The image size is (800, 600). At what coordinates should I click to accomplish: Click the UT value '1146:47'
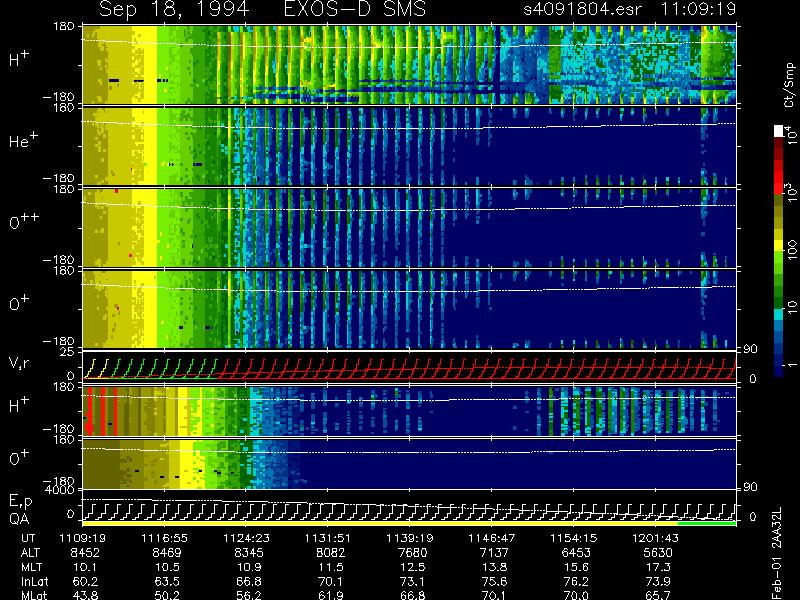pyautogui.click(x=492, y=538)
